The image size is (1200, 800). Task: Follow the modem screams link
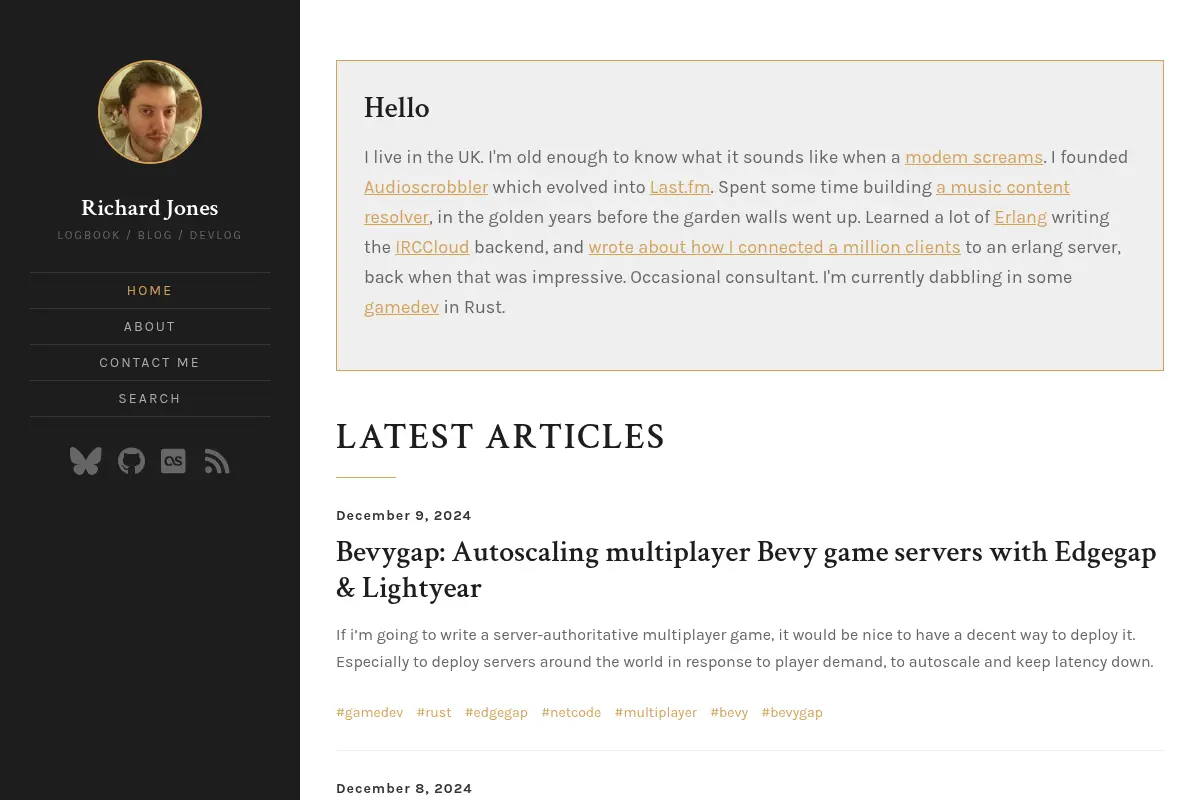pos(974,157)
